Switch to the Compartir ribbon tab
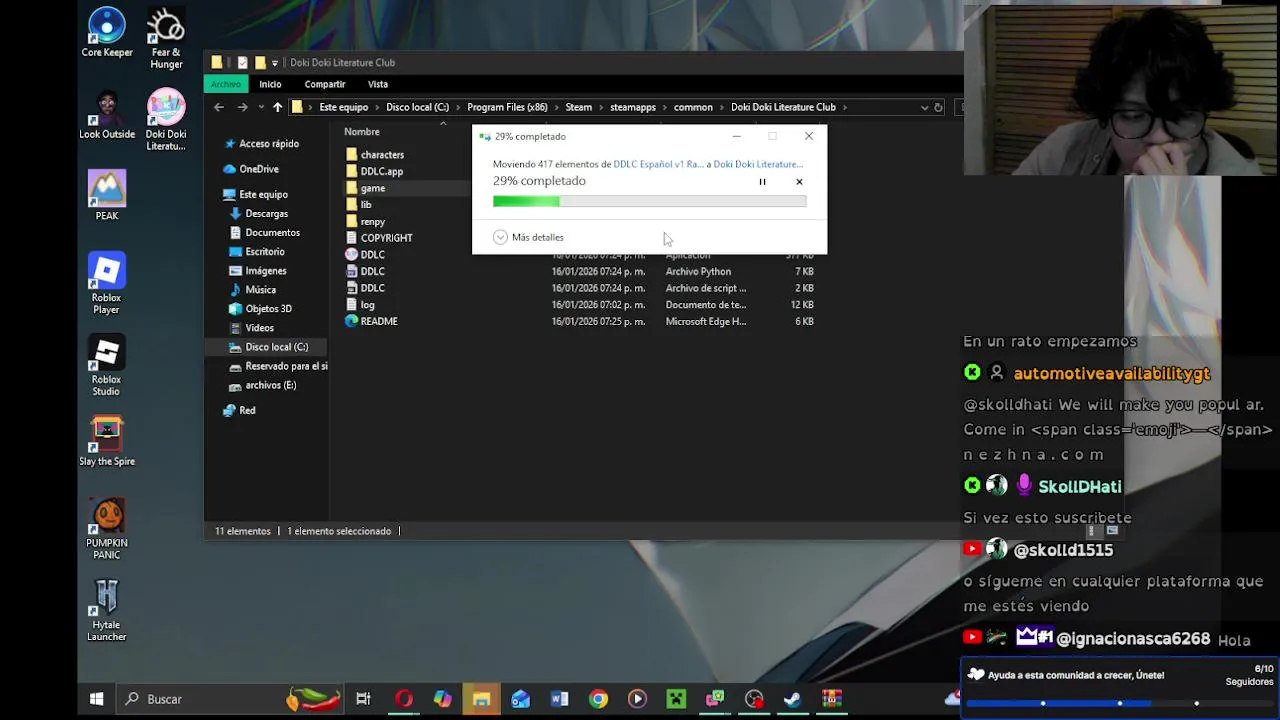1280x720 pixels. click(x=325, y=84)
